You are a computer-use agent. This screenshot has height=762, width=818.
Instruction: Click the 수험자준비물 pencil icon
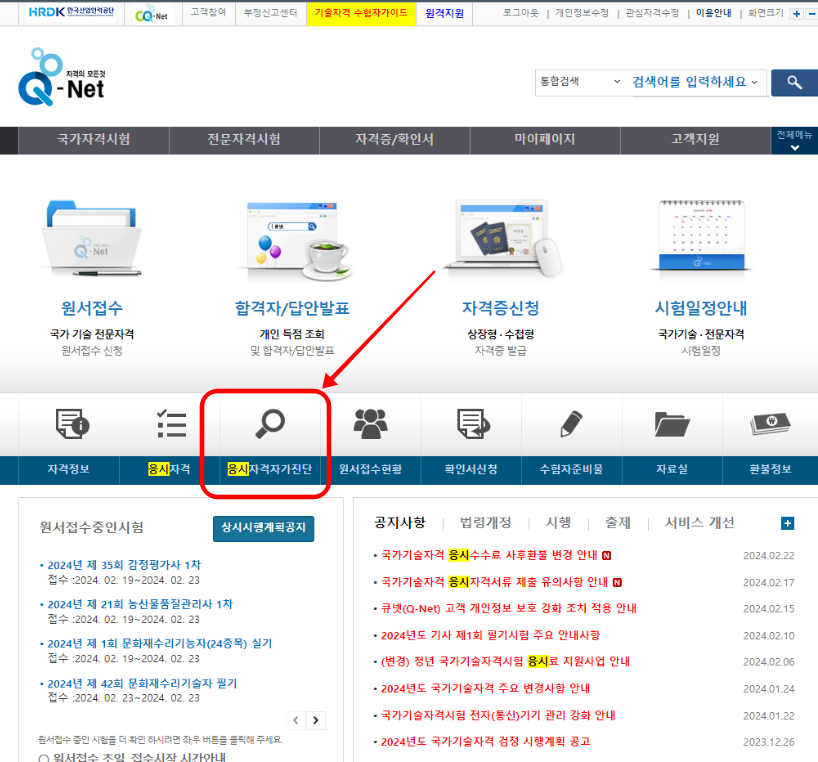coord(570,424)
